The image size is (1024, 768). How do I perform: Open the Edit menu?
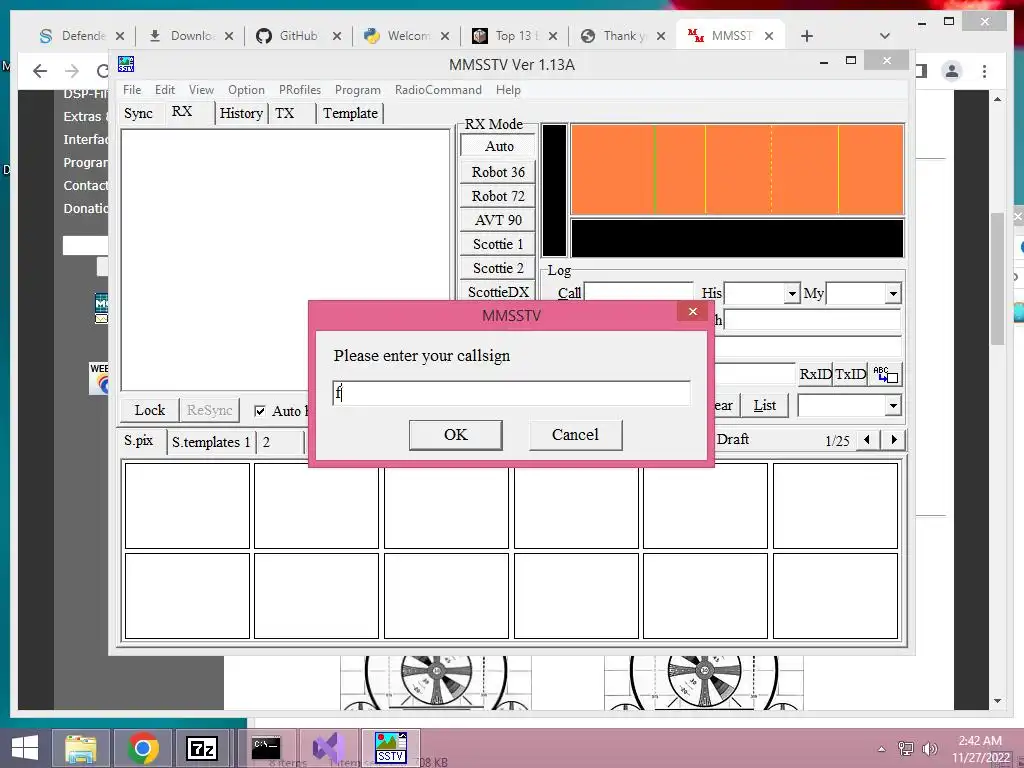[x=165, y=89]
